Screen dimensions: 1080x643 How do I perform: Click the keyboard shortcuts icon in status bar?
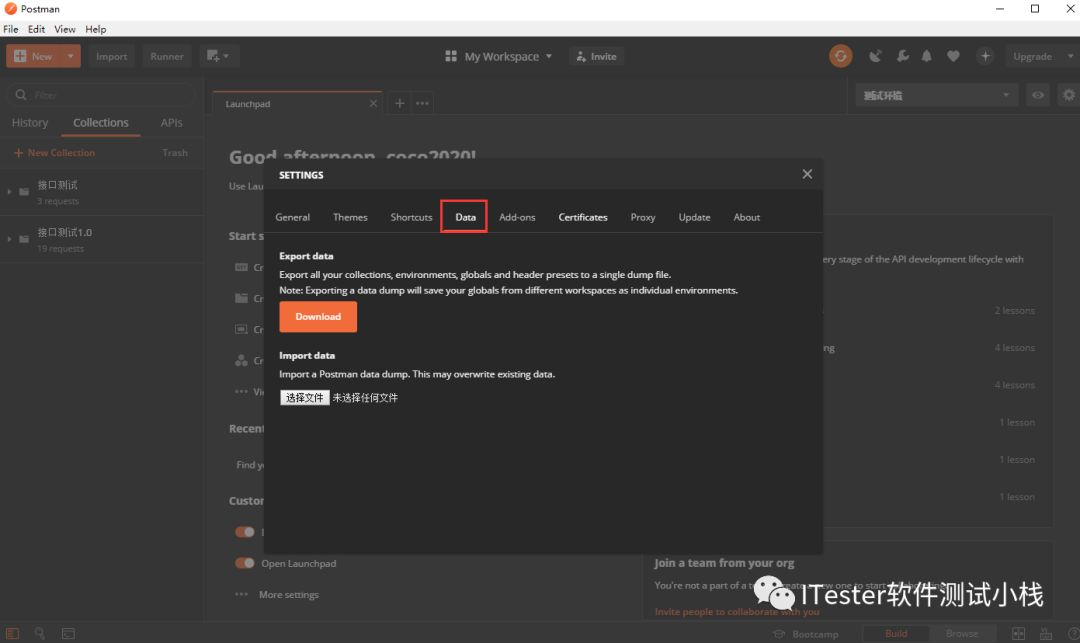tap(1046, 633)
